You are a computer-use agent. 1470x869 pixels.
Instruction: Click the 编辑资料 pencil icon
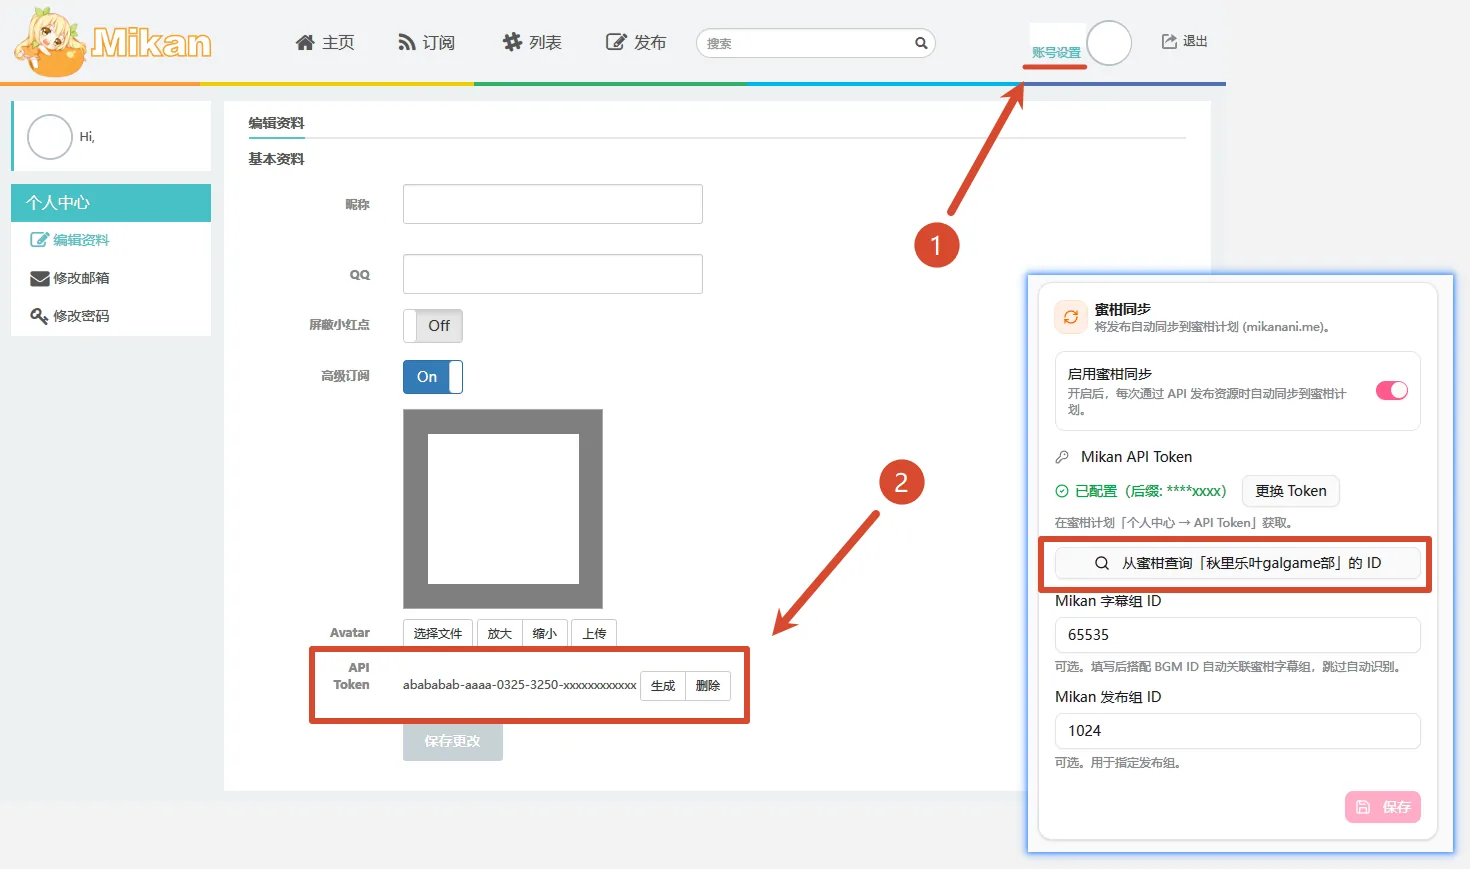39,240
